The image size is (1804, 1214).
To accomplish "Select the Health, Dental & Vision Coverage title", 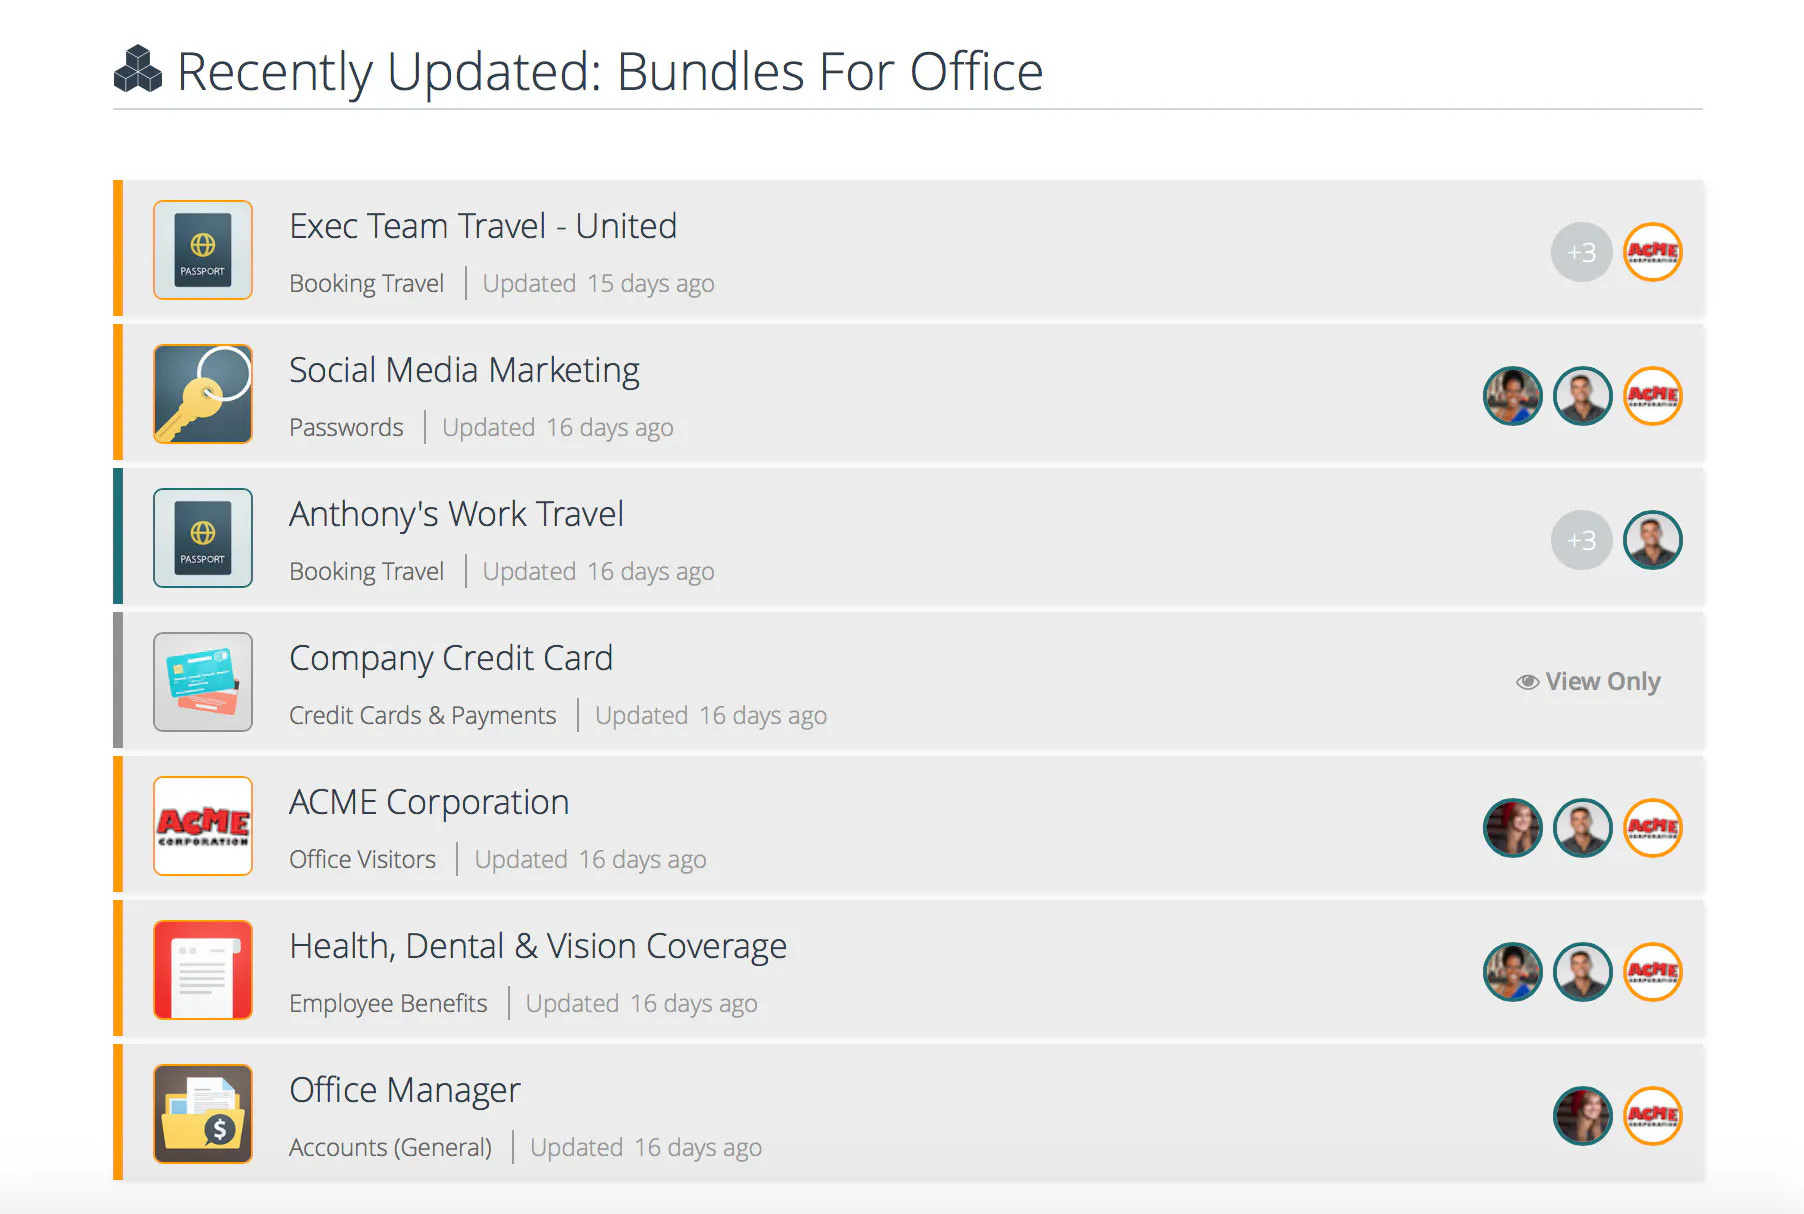I will click(x=538, y=947).
